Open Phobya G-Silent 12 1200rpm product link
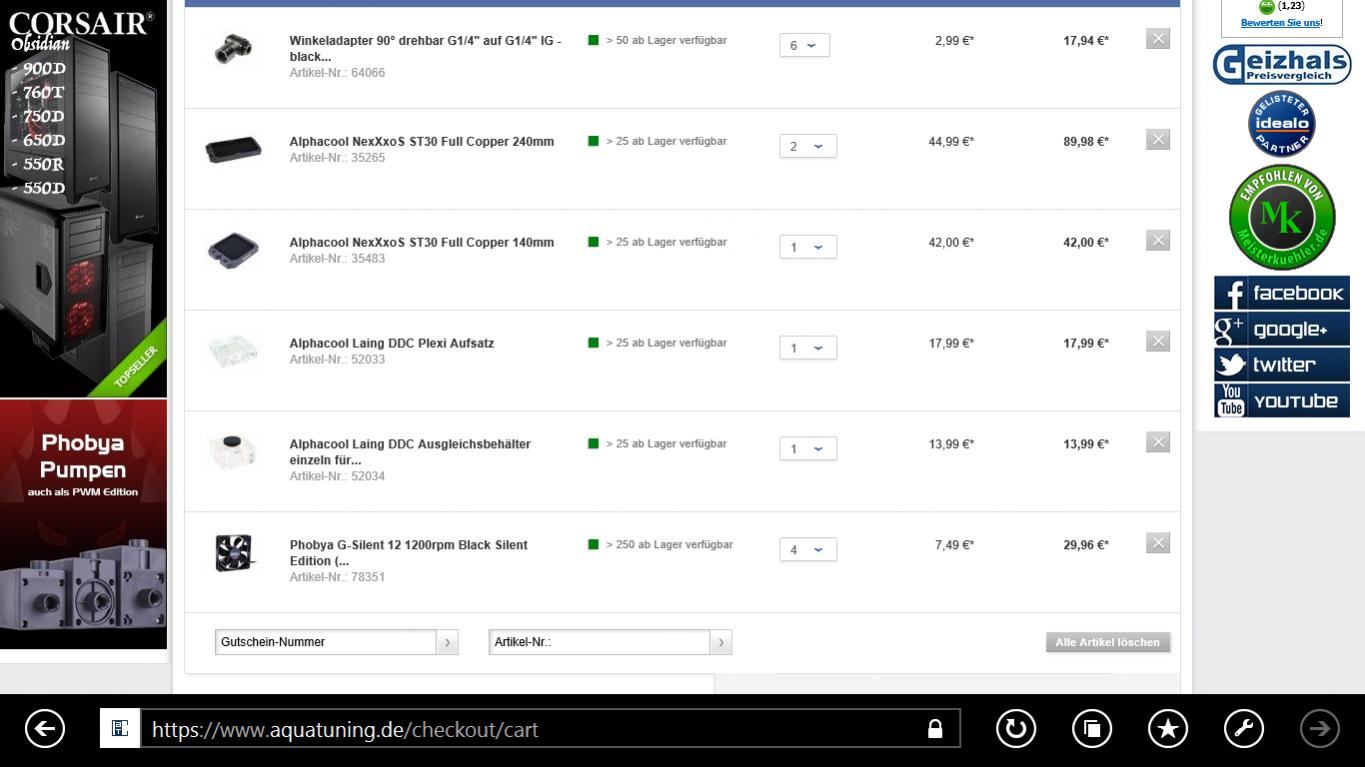 [408, 553]
